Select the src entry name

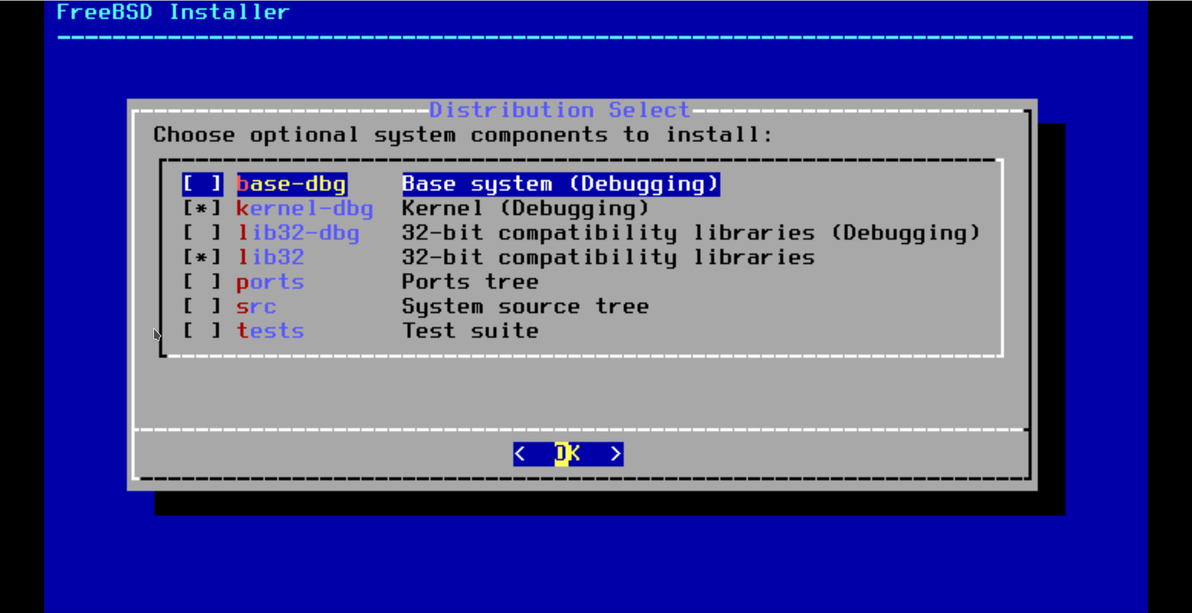256,306
